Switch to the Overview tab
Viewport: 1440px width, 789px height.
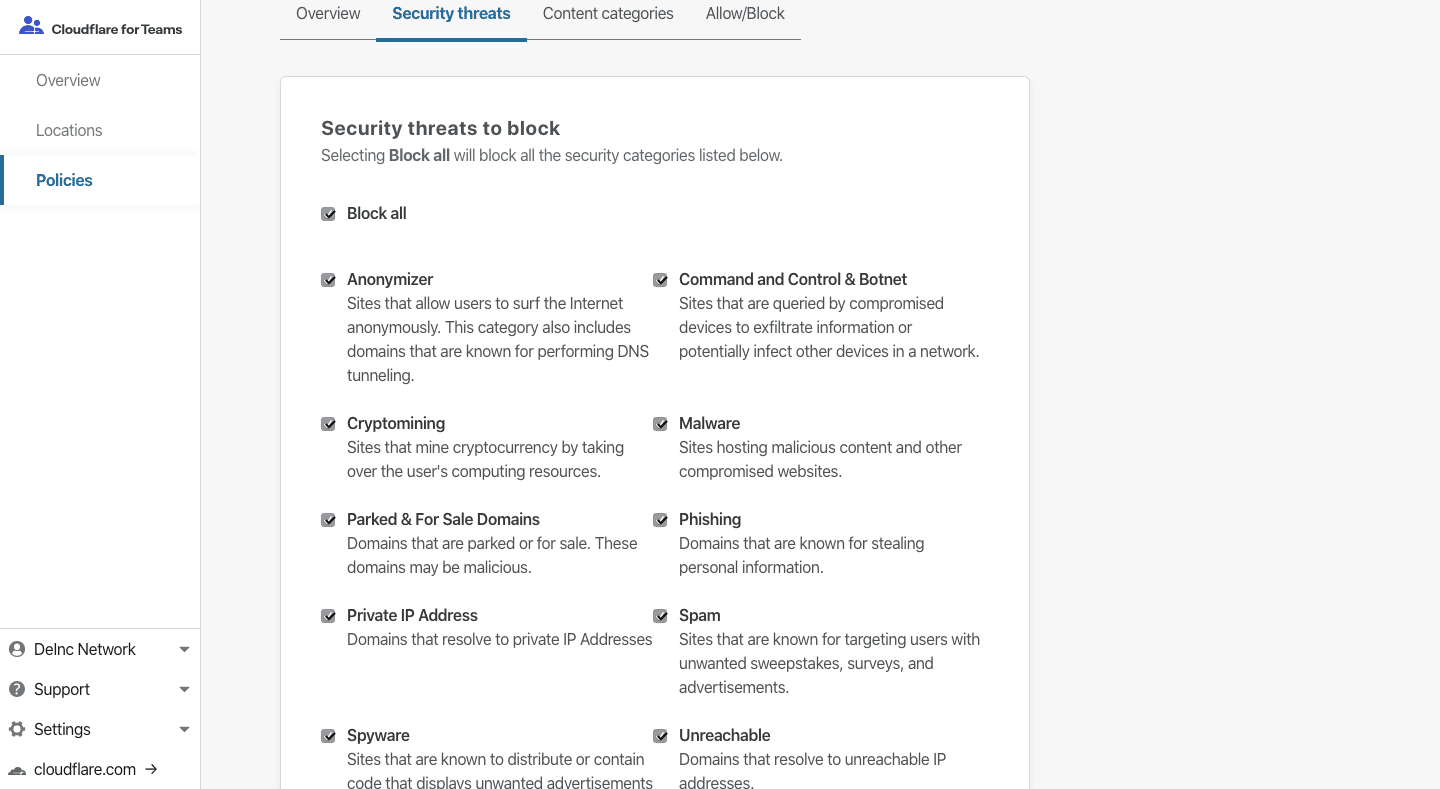tap(328, 14)
